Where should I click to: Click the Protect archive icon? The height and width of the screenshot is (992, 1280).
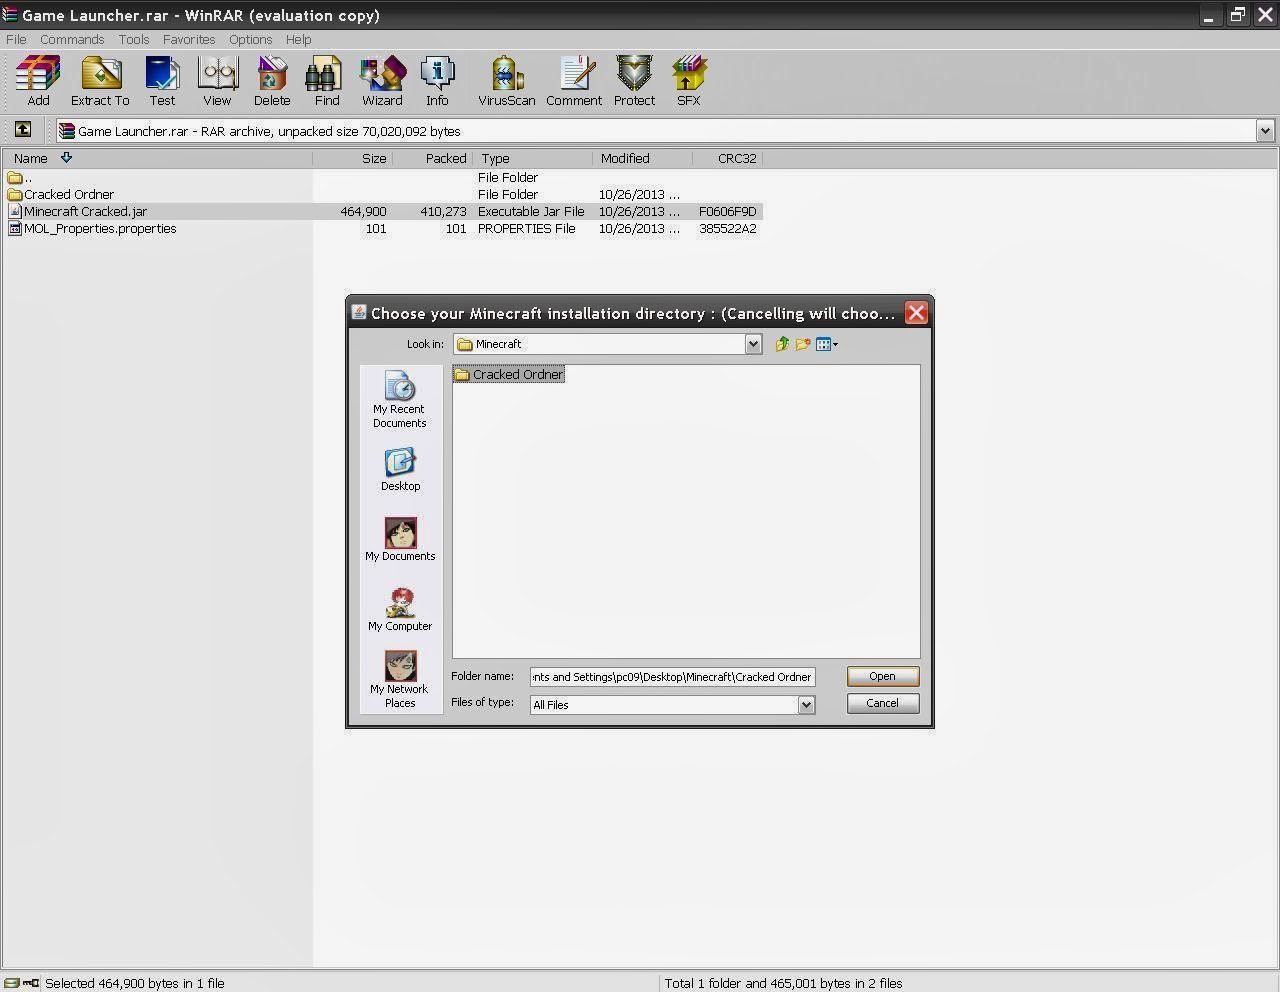point(634,81)
